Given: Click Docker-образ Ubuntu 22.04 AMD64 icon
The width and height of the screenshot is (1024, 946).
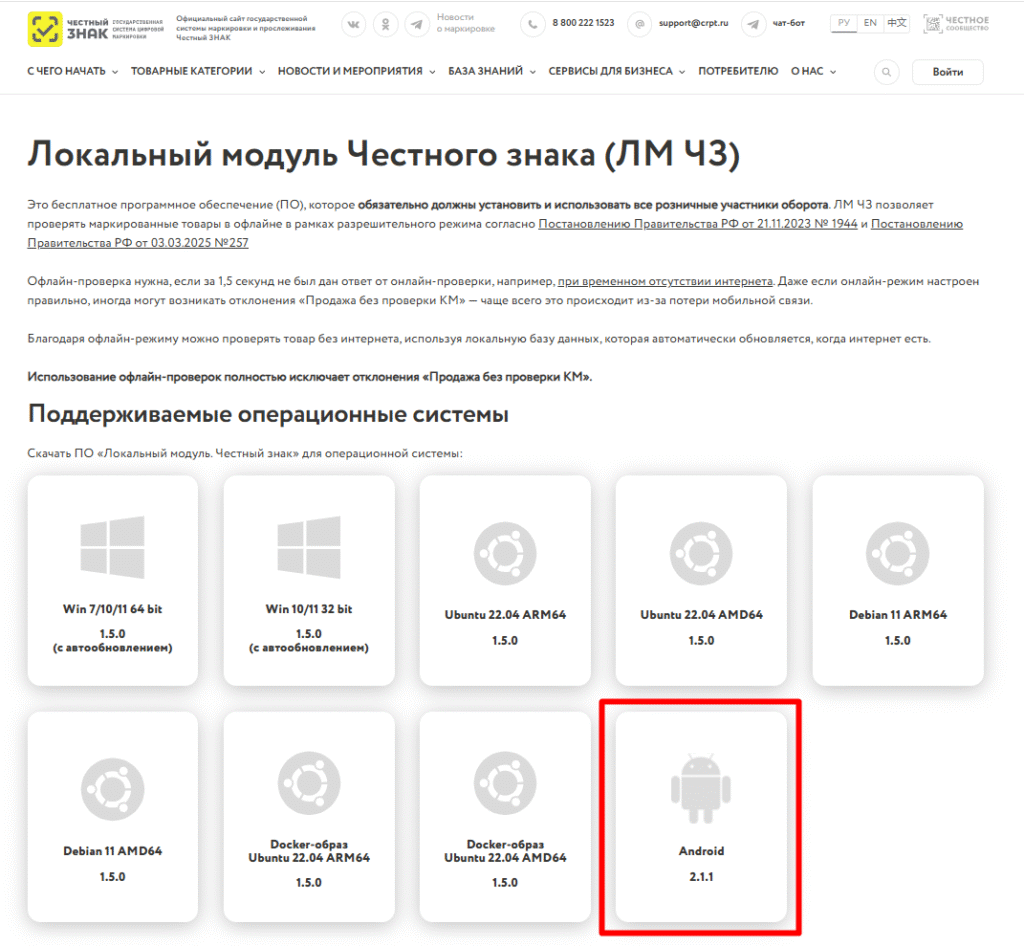Looking at the screenshot, I should (505, 783).
